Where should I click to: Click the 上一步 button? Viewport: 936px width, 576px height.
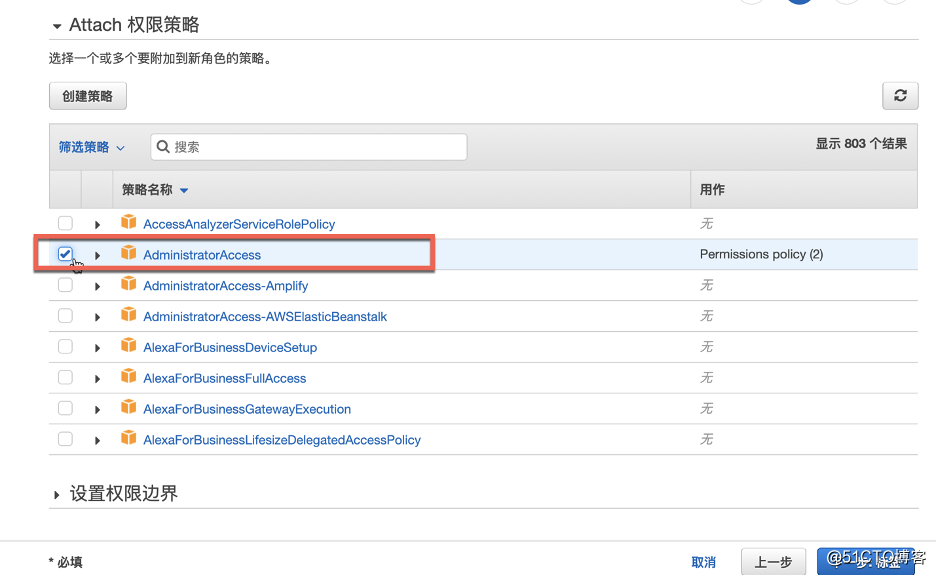click(773, 562)
